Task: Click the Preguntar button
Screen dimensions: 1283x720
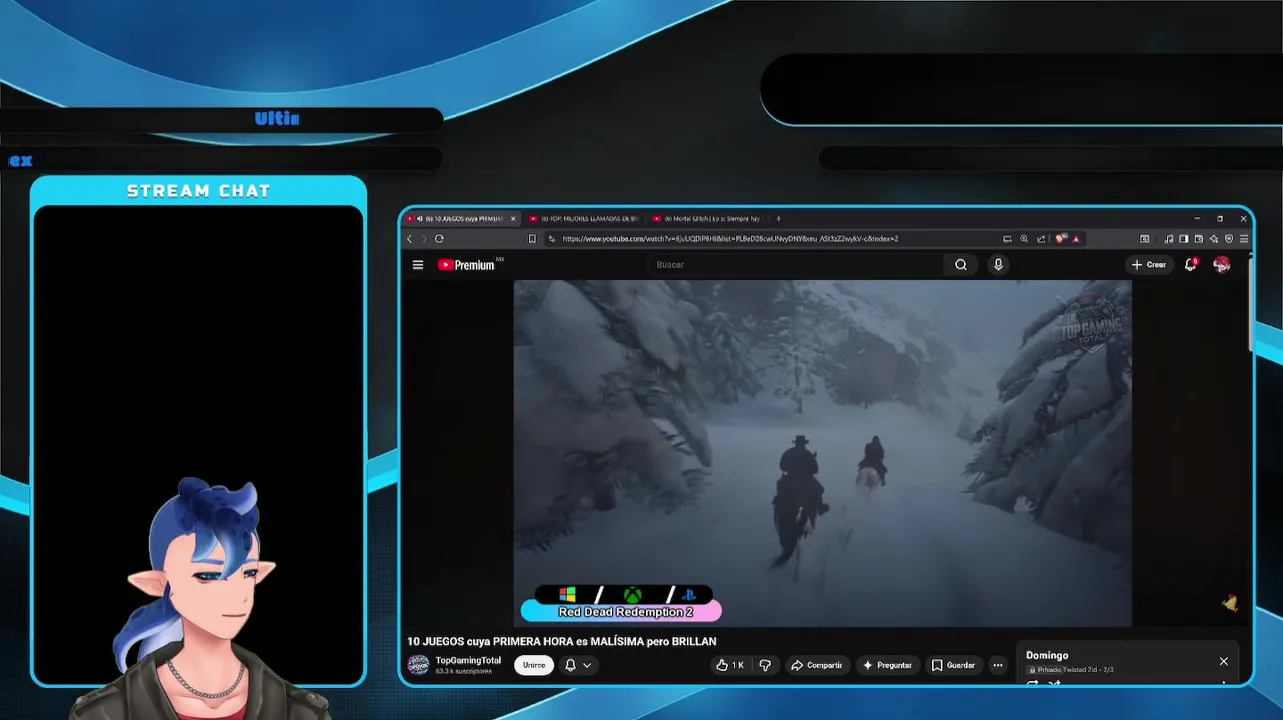Action: coord(887,665)
